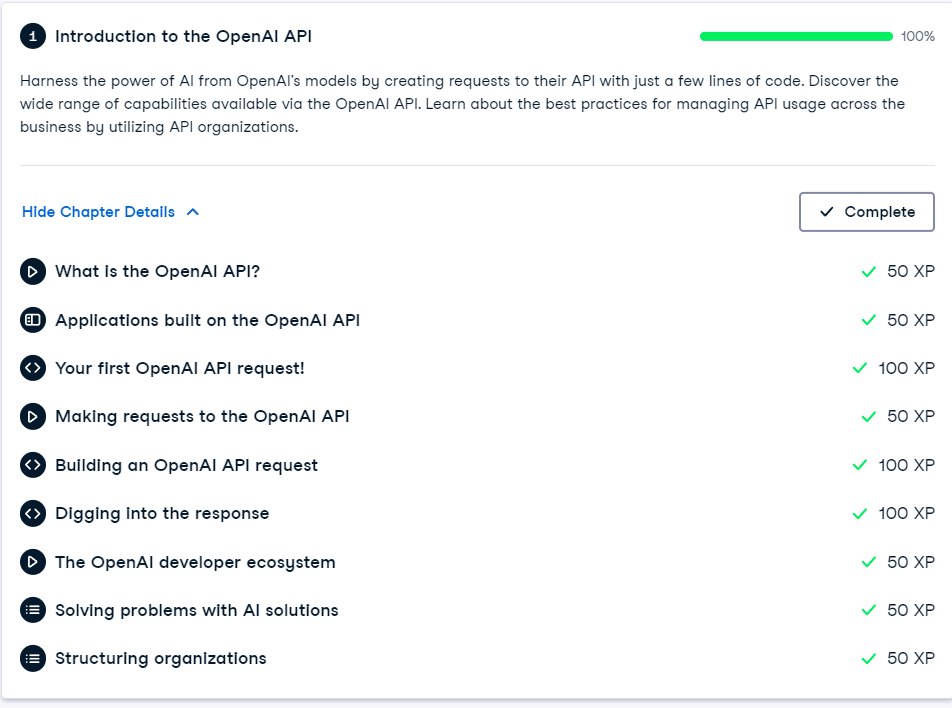Open Building an OpenAI API request exercise
Screen dimensions: 952x708
coord(186,465)
